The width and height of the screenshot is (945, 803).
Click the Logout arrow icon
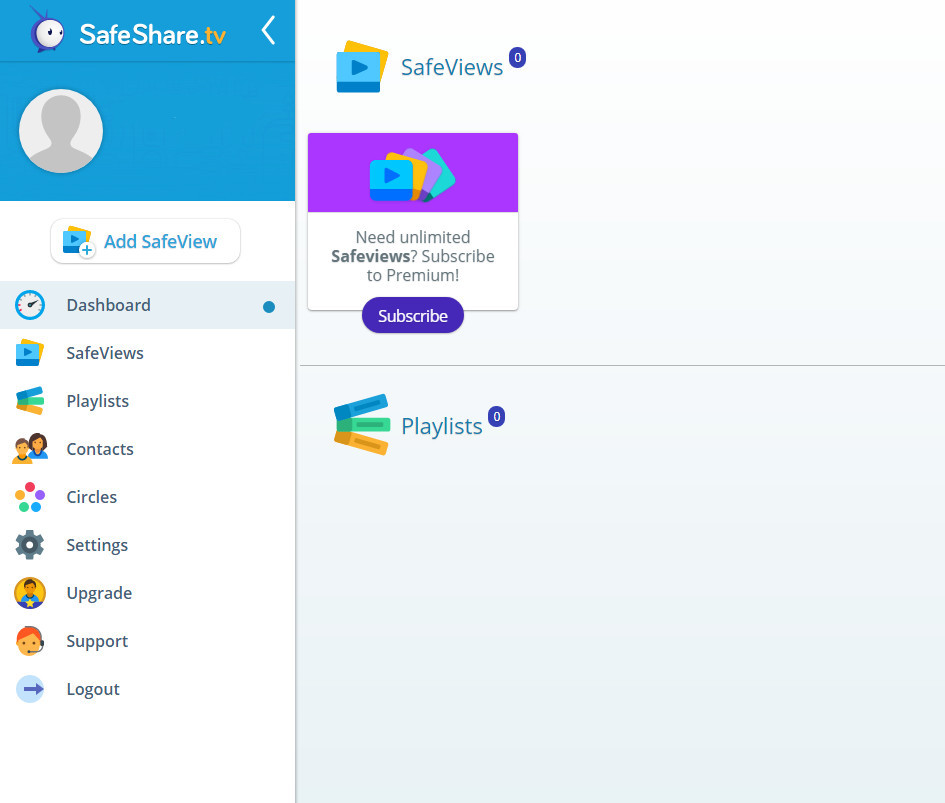coord(30,689)
